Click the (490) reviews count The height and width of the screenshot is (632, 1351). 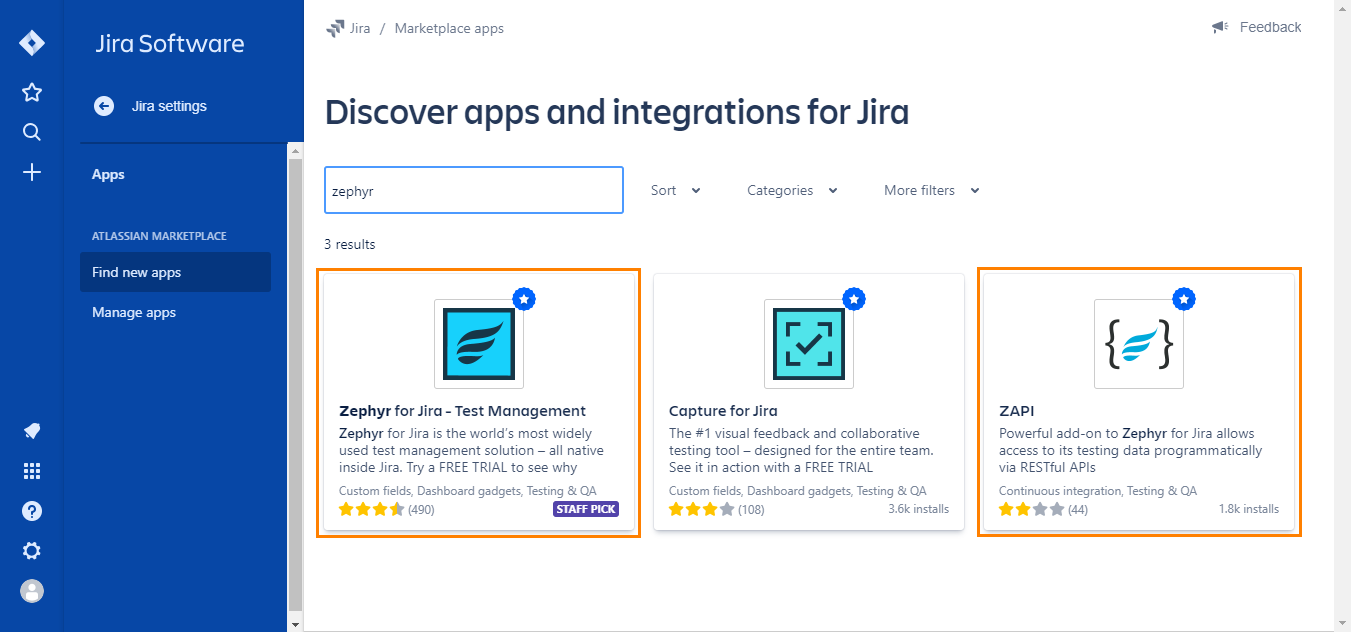tap(421, 509)
